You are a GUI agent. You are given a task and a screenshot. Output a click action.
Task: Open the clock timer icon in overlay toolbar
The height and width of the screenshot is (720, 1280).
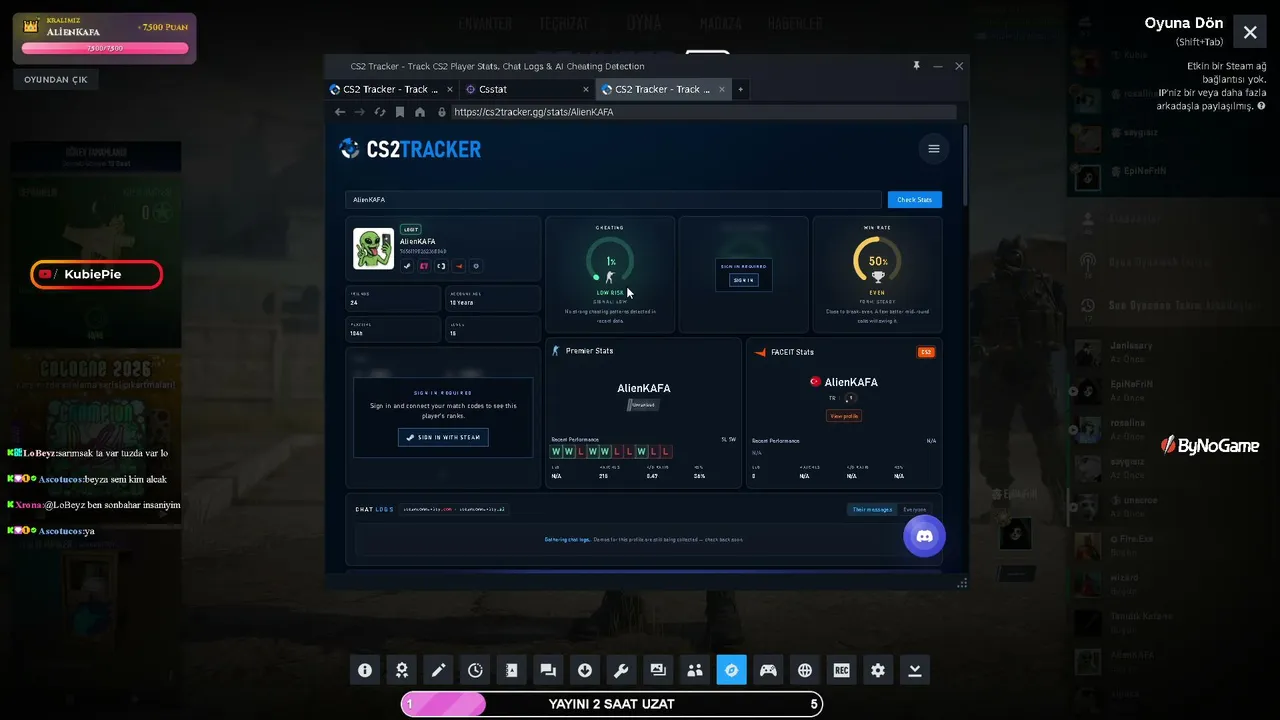475,670
